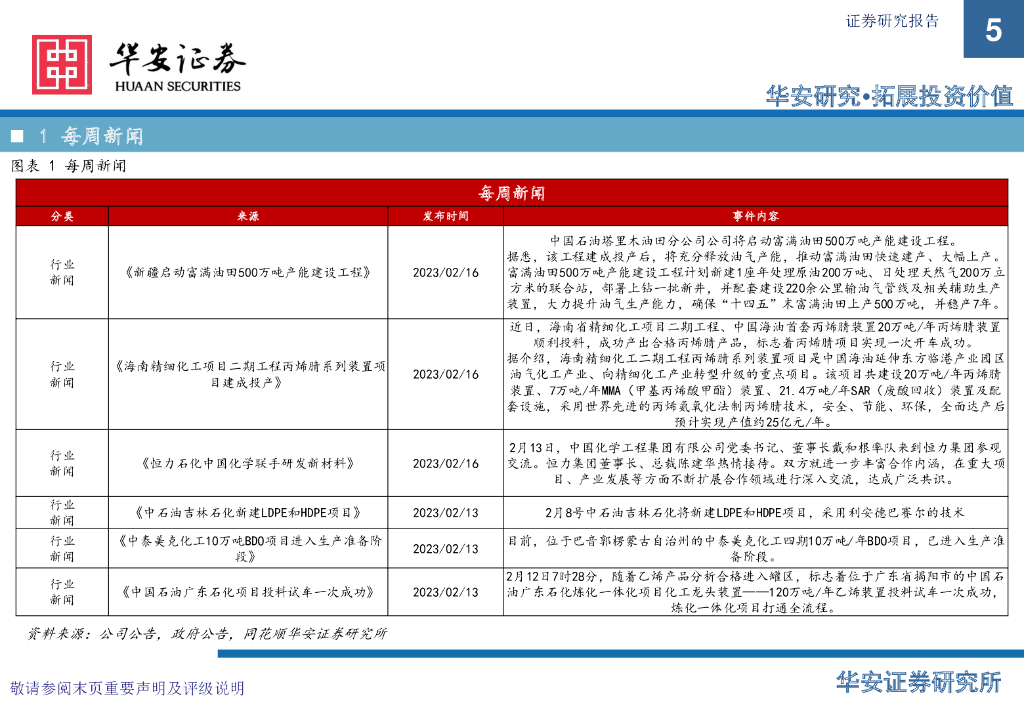Click date 2023/02/16 in 富满油田 row
Viewport: 1024px width, 709px height.
pyautogui.click(x=445, y=272)
